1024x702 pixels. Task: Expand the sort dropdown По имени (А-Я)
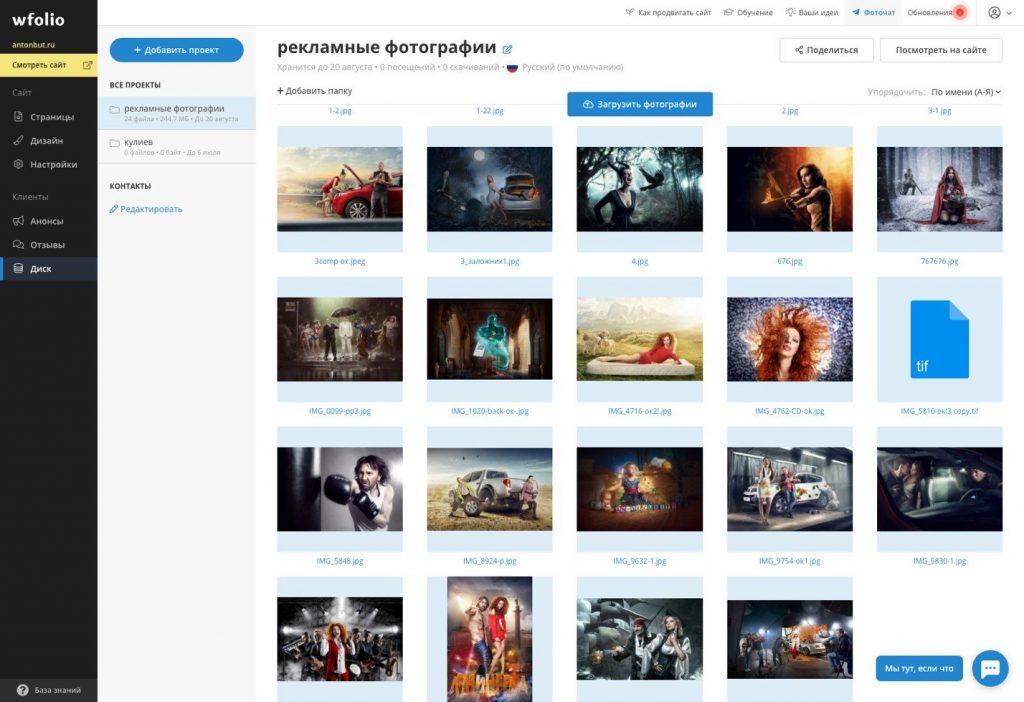click(966, 92)
